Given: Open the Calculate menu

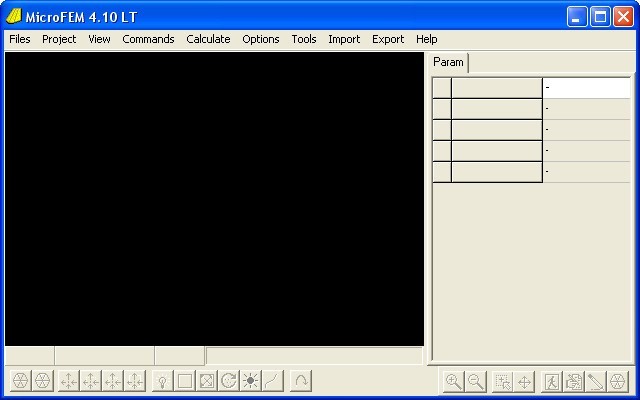Looking at the screenshot, I should point(208,39).
